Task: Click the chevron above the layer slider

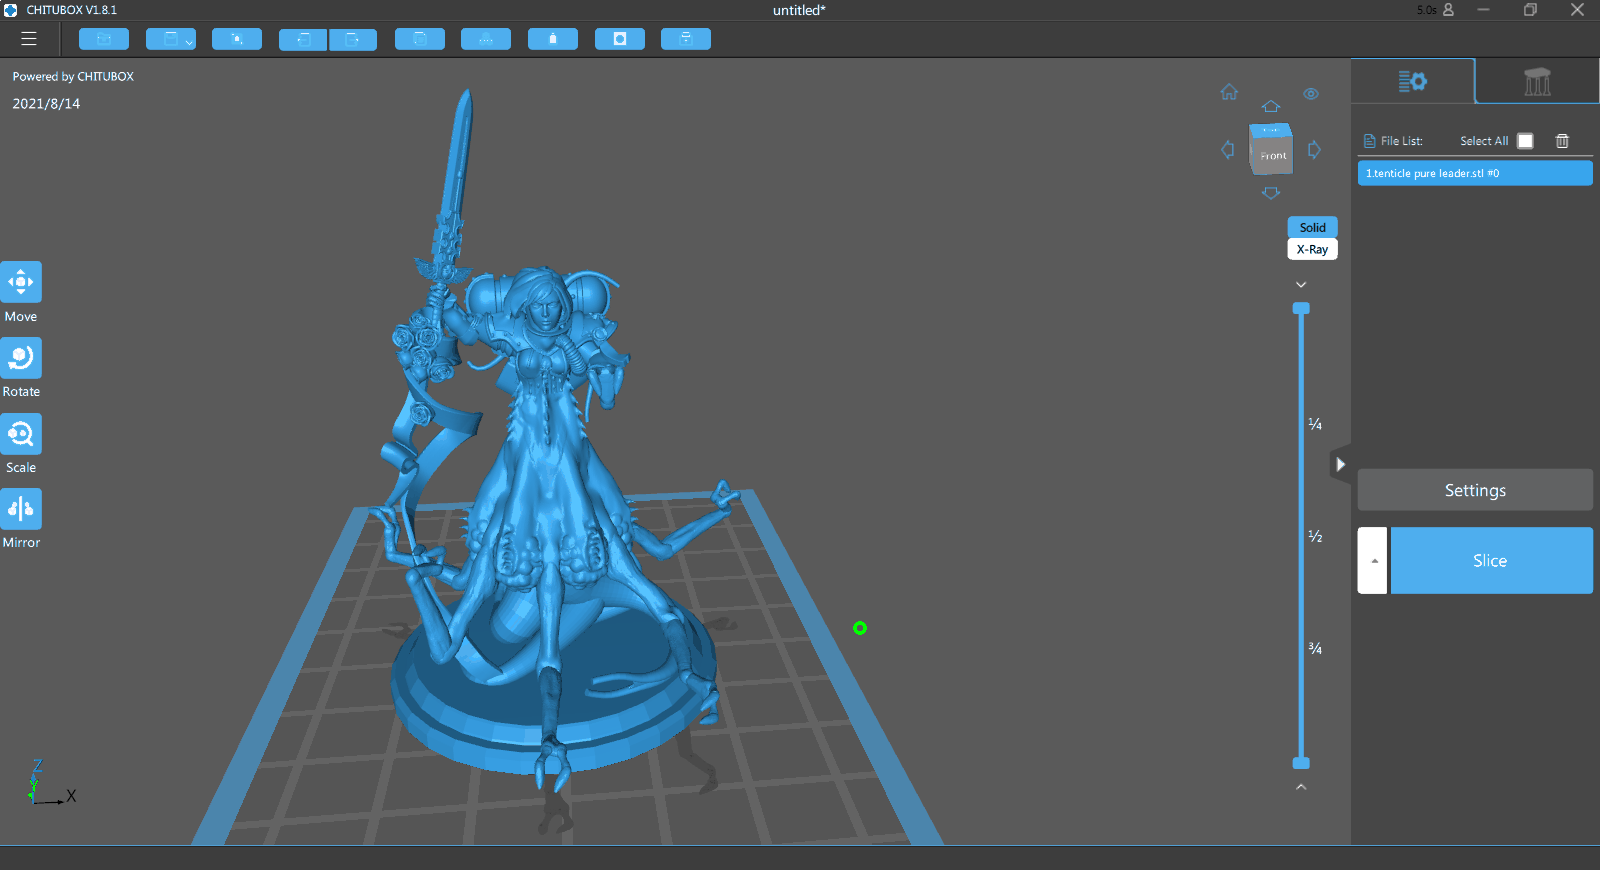Action: coord(1301,285)
